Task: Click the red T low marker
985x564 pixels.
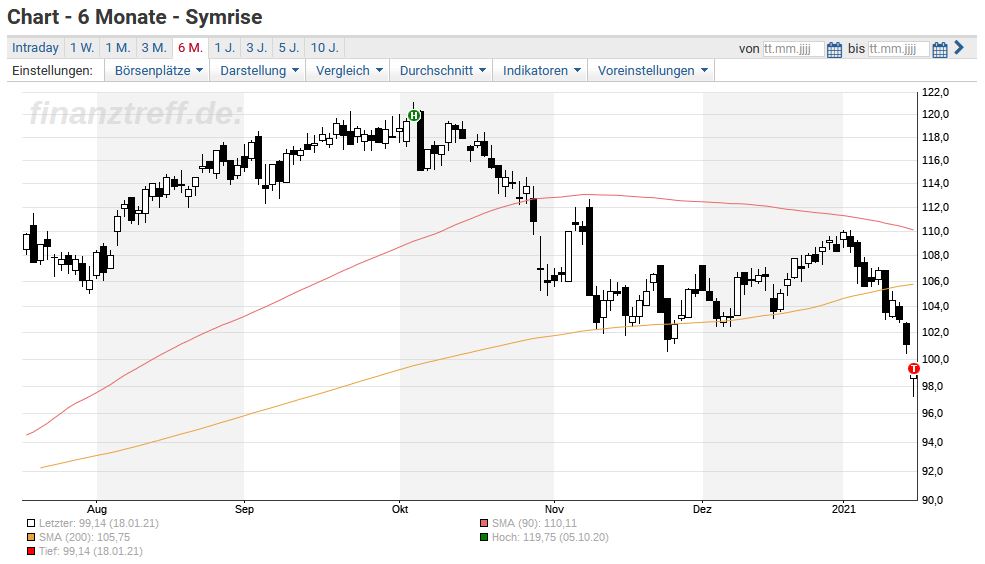Action: point(913,369)
